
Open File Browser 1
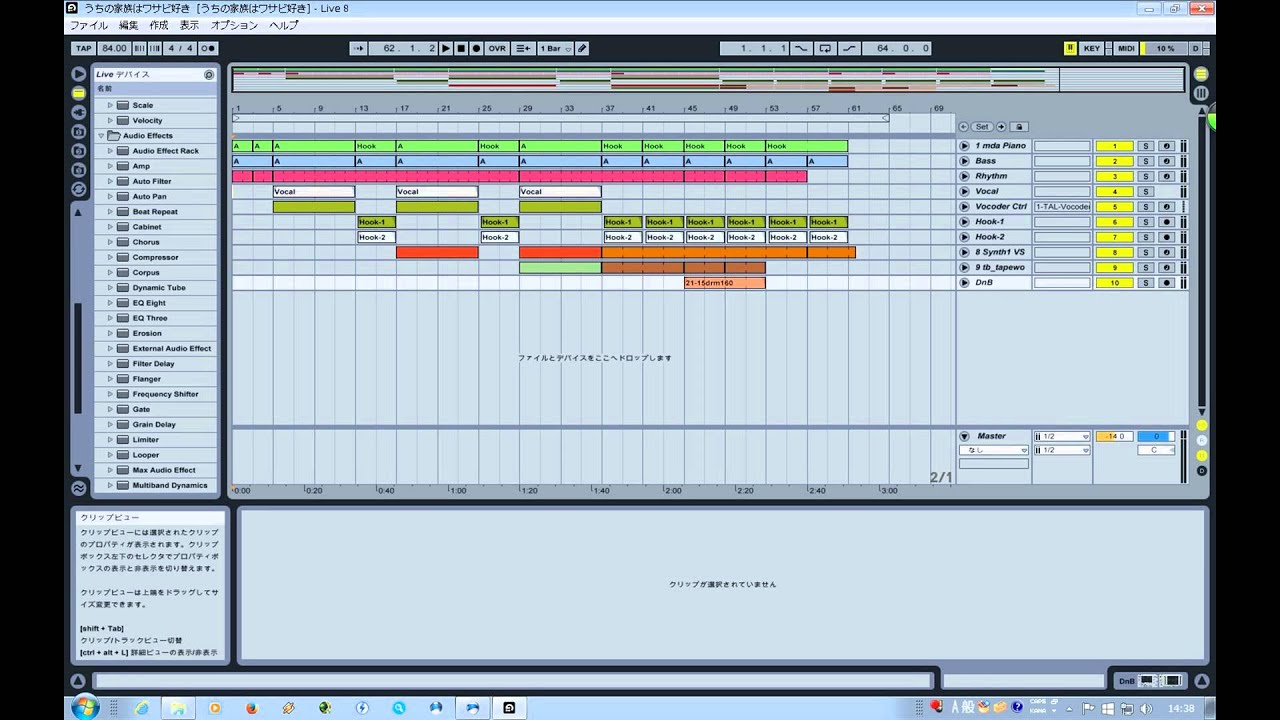coord(78,131)
